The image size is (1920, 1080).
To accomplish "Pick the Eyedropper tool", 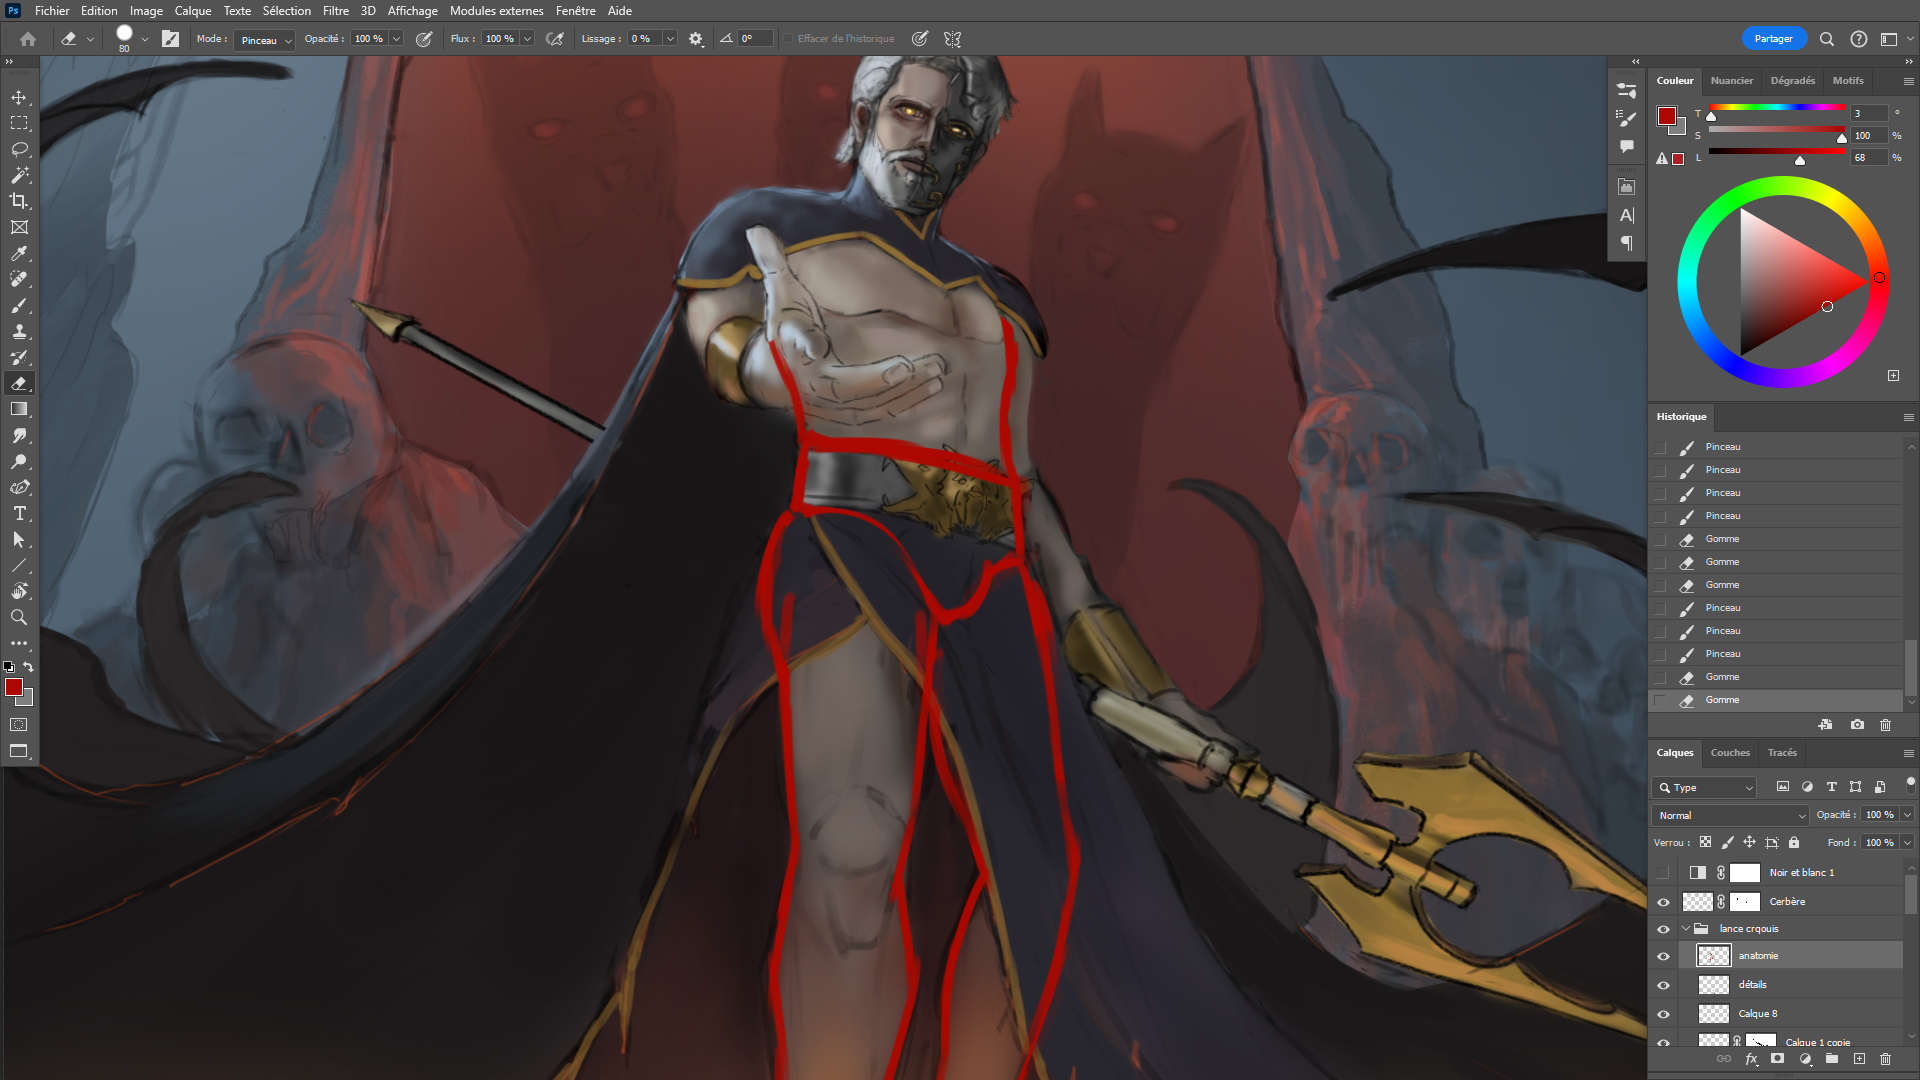I will coord(19,253).
